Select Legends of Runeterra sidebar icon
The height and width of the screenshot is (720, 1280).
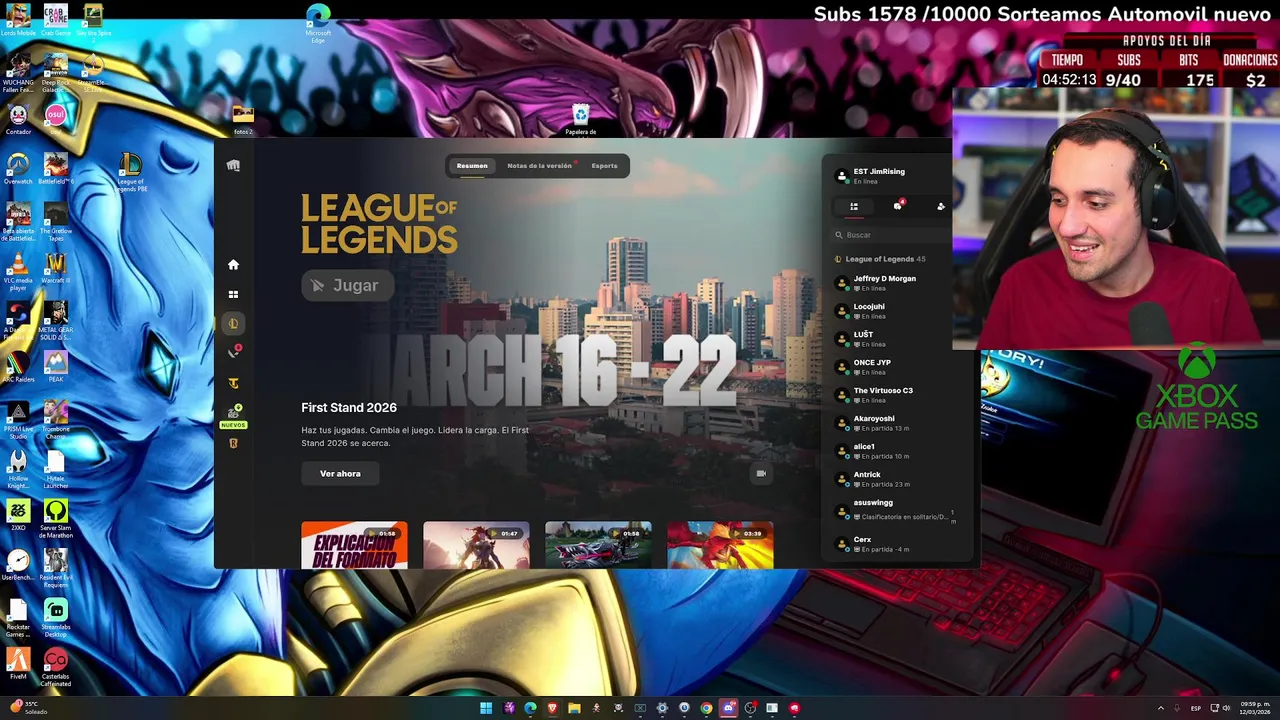(x=233, y=443)
